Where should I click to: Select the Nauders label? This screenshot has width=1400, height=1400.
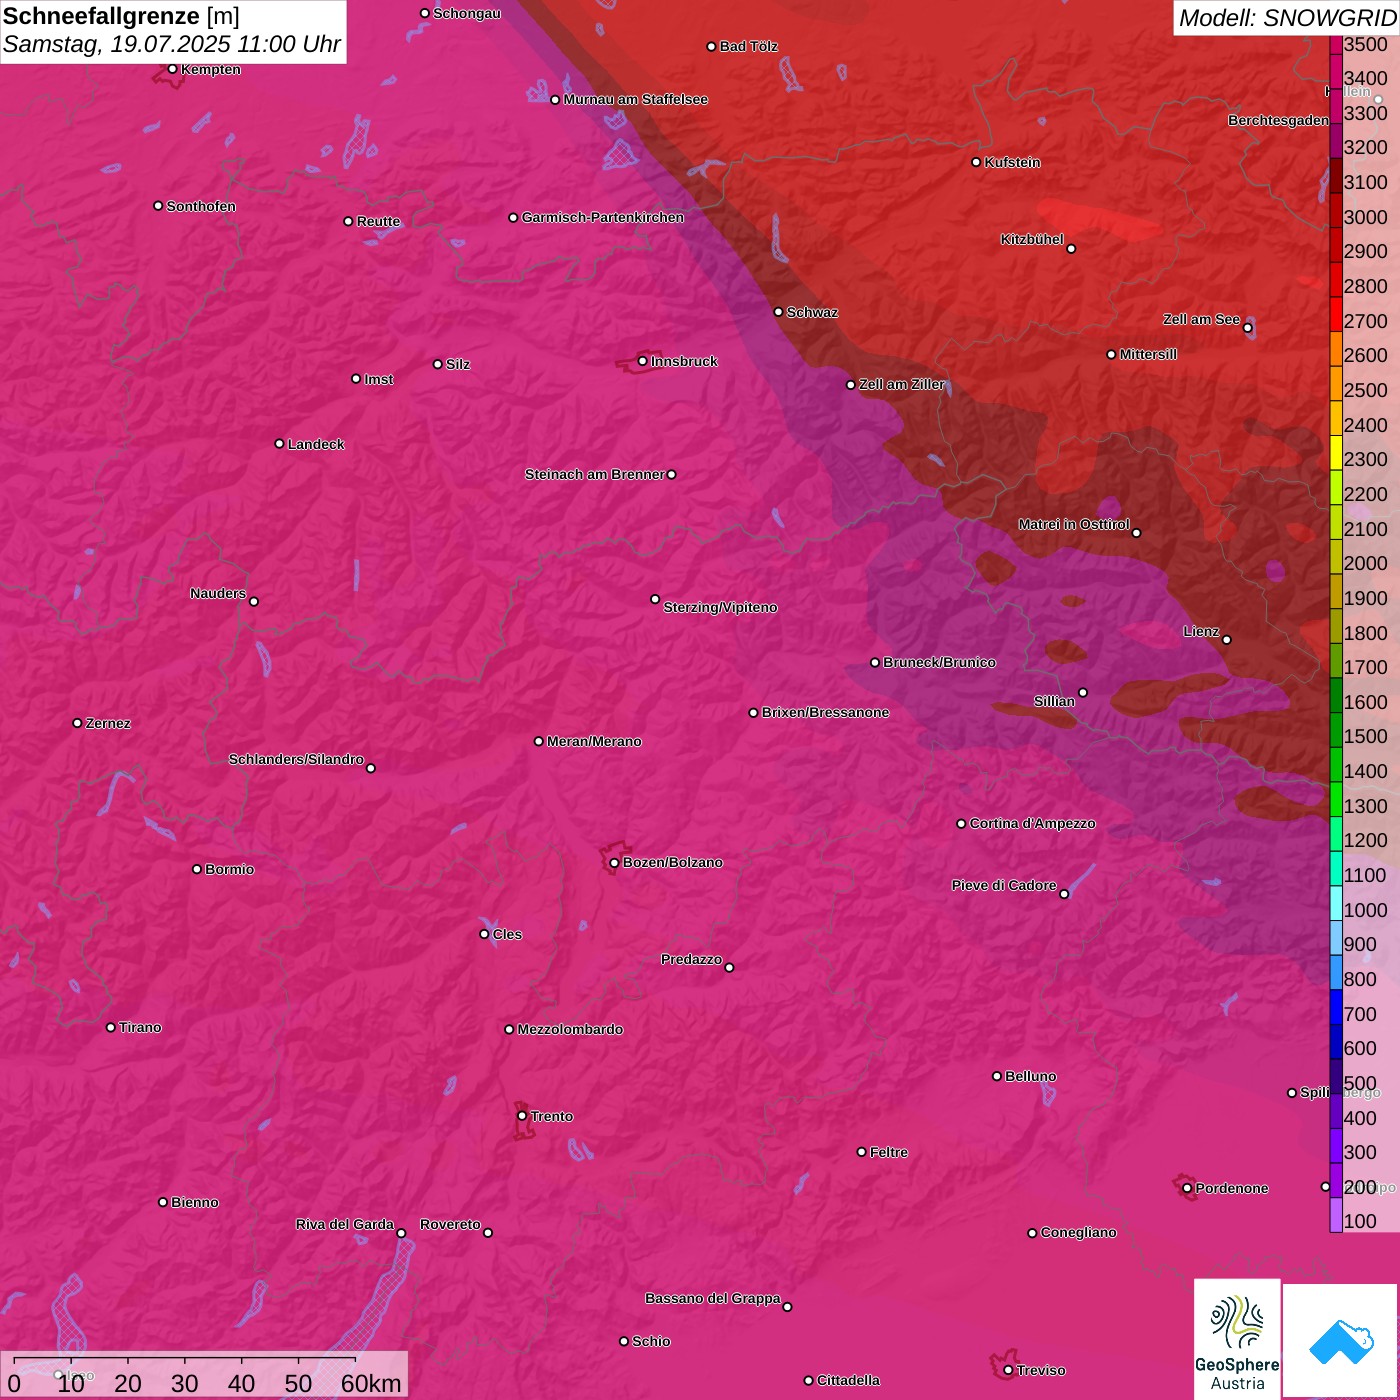pyautogui.click(x=217, y=593)
